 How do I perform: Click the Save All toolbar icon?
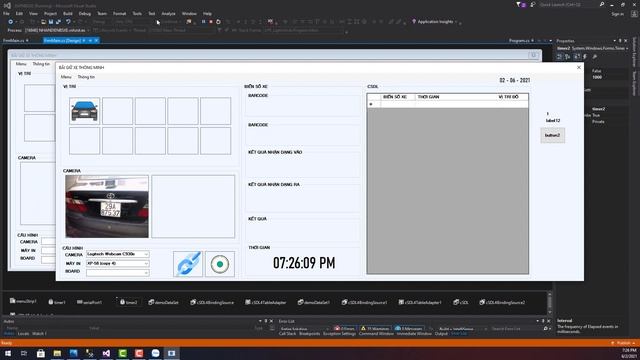(58, 22)
